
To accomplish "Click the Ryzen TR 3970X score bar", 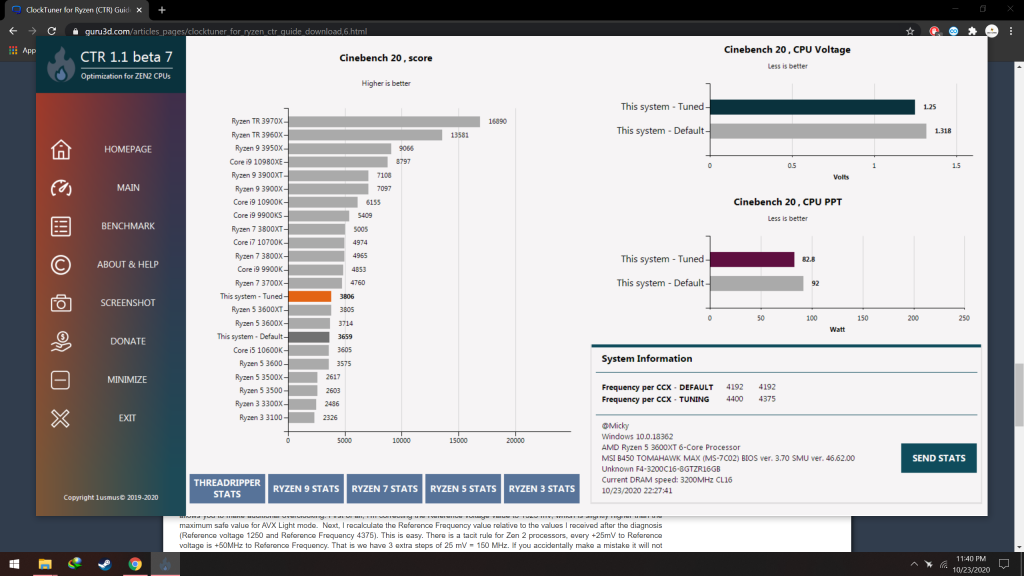I will [x=384, y=121].
